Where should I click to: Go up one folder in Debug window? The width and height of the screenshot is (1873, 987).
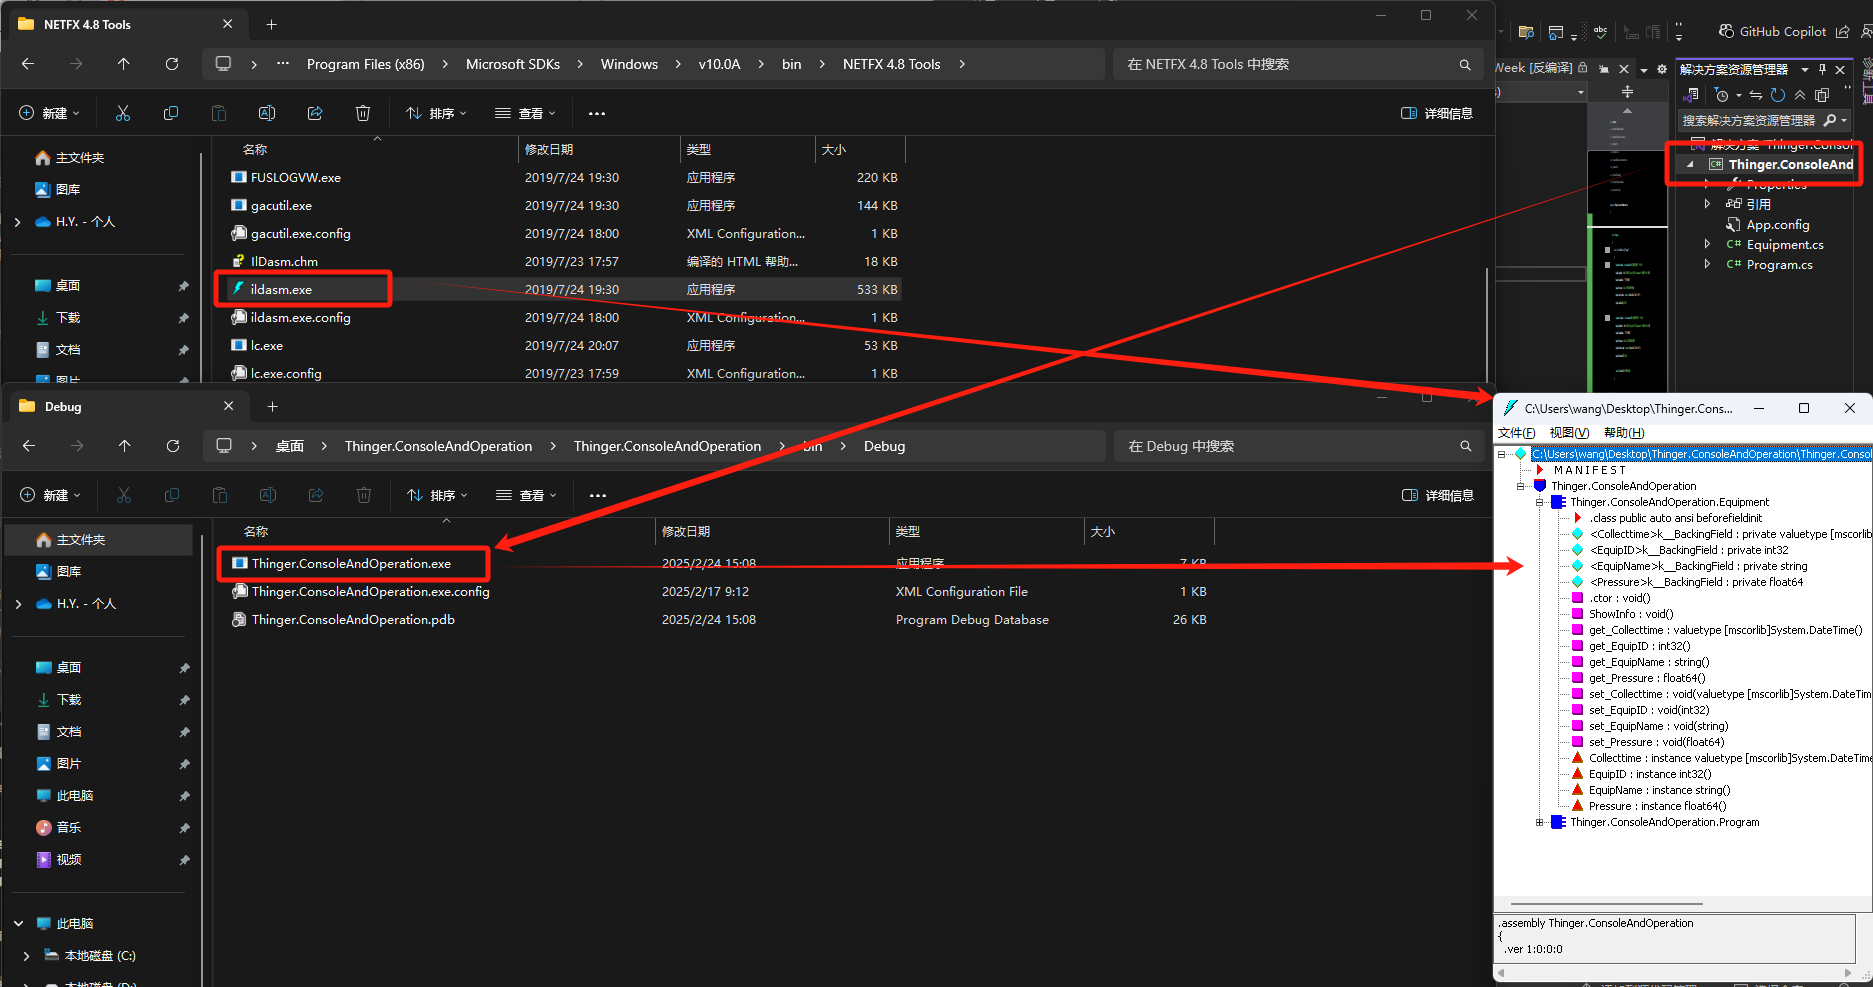coord(125,446)
